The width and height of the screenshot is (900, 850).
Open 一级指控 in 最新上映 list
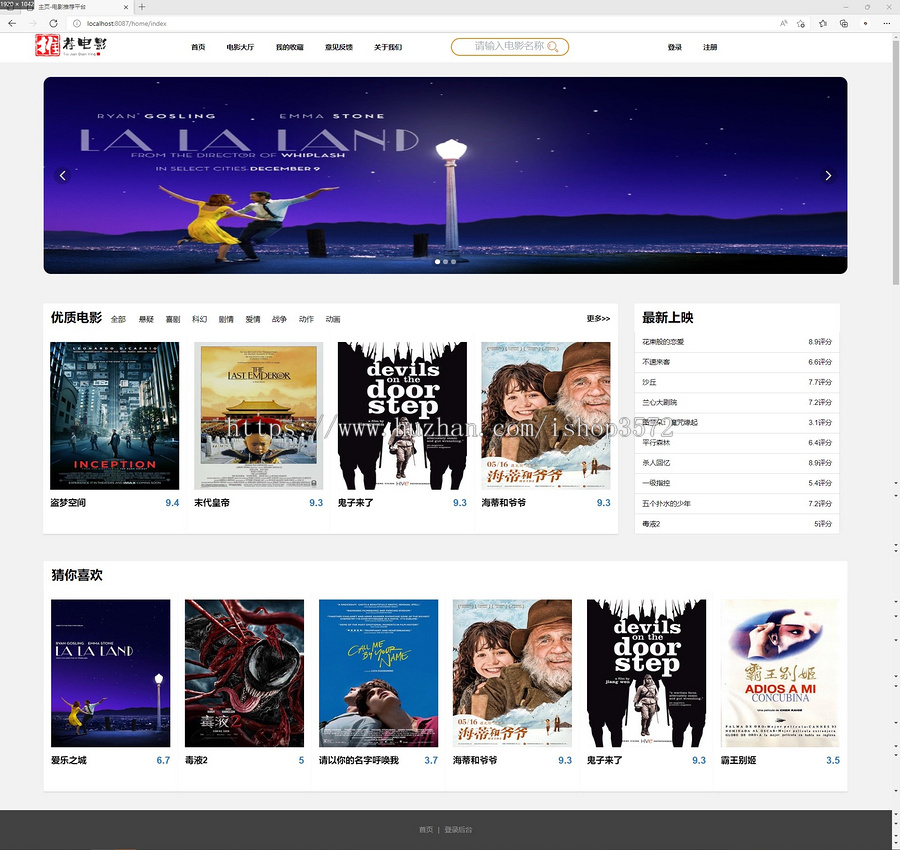click(737, 483)
